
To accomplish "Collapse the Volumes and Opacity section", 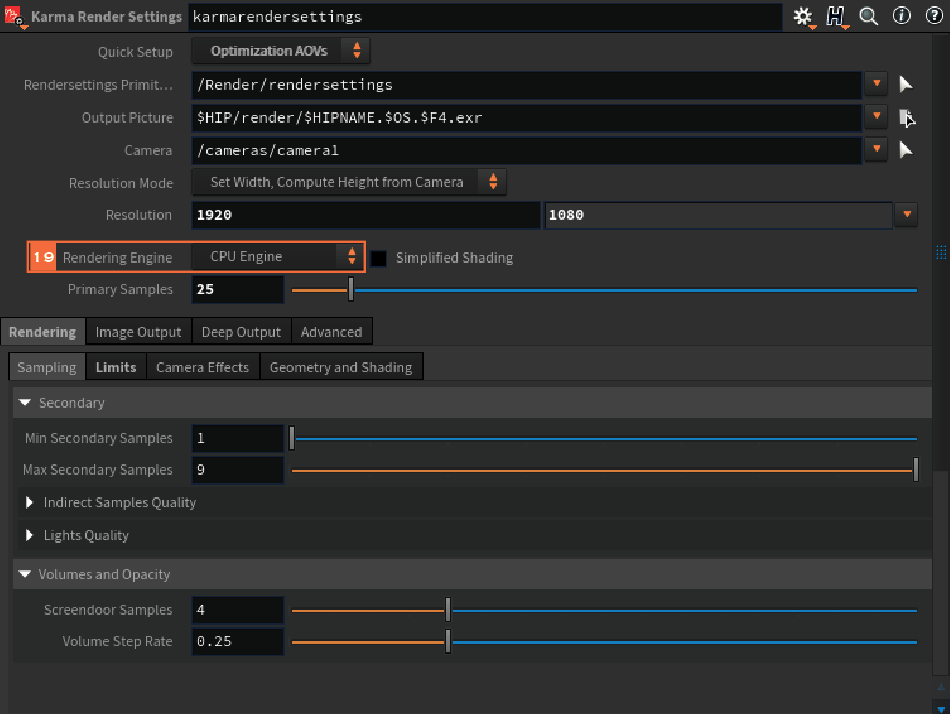I will point(25,574).
